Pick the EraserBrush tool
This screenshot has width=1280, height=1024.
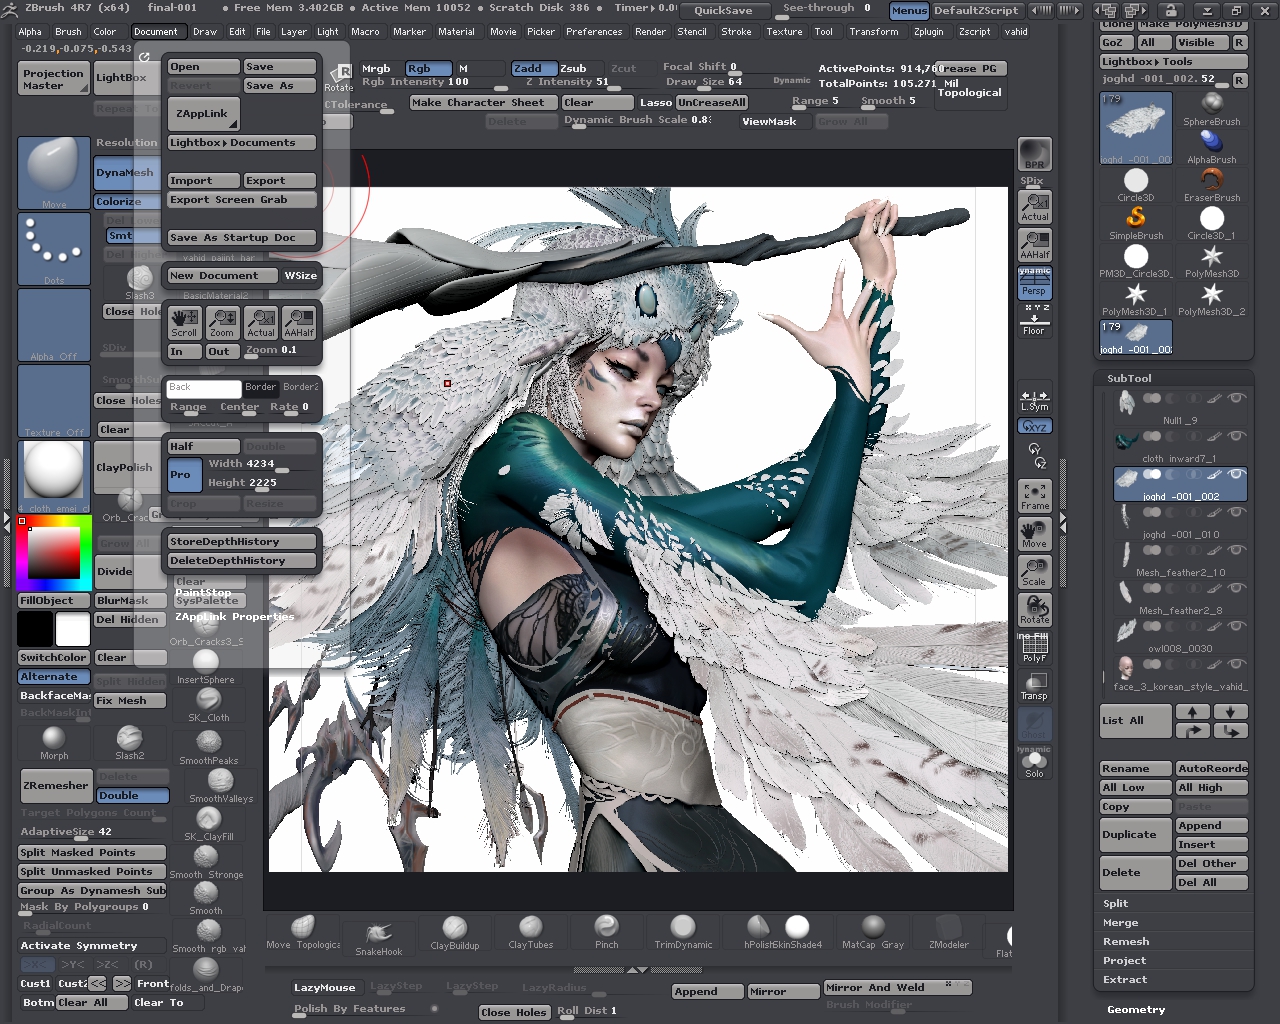(x=1212, y=184)
